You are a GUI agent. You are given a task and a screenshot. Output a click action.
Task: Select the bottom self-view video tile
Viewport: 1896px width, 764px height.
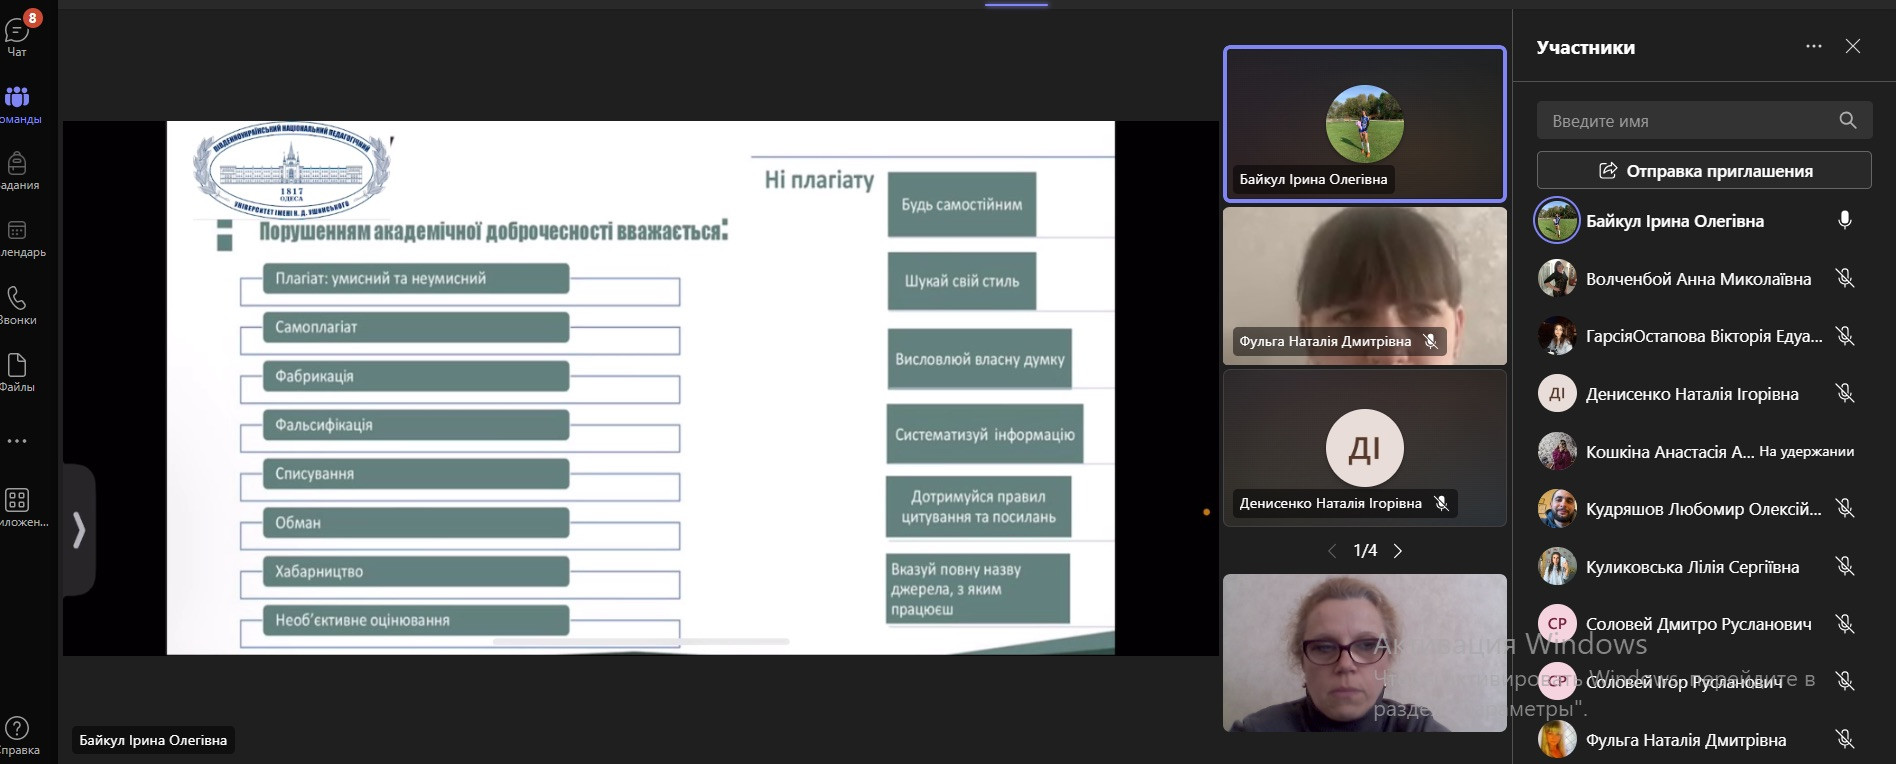(1365, 653)
